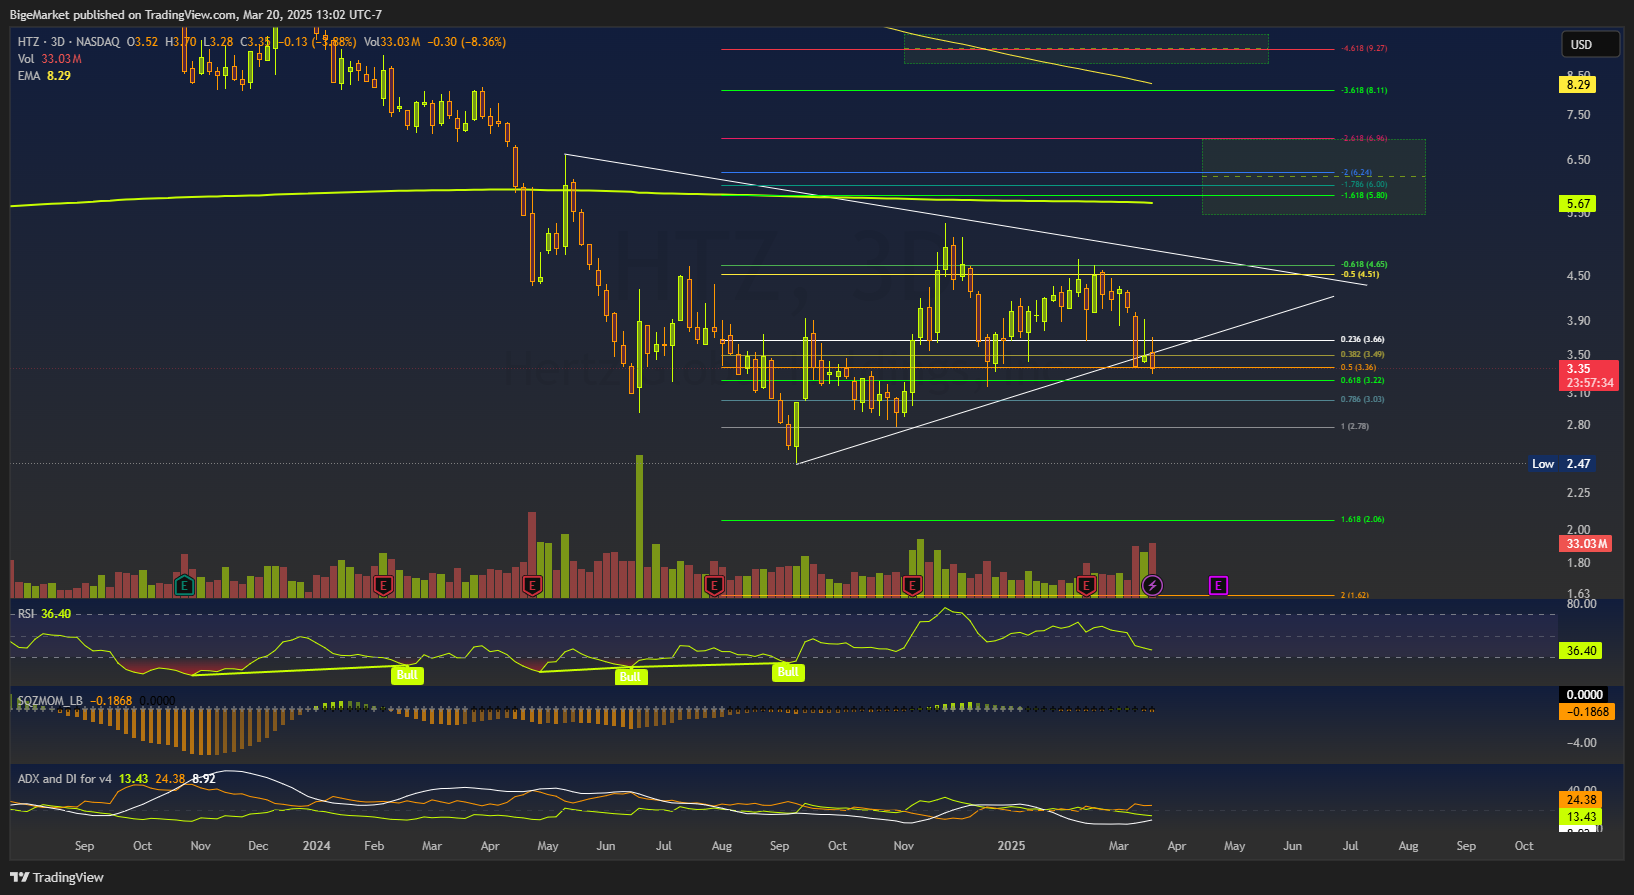Open the USD currency selector

pos(1590,44)
